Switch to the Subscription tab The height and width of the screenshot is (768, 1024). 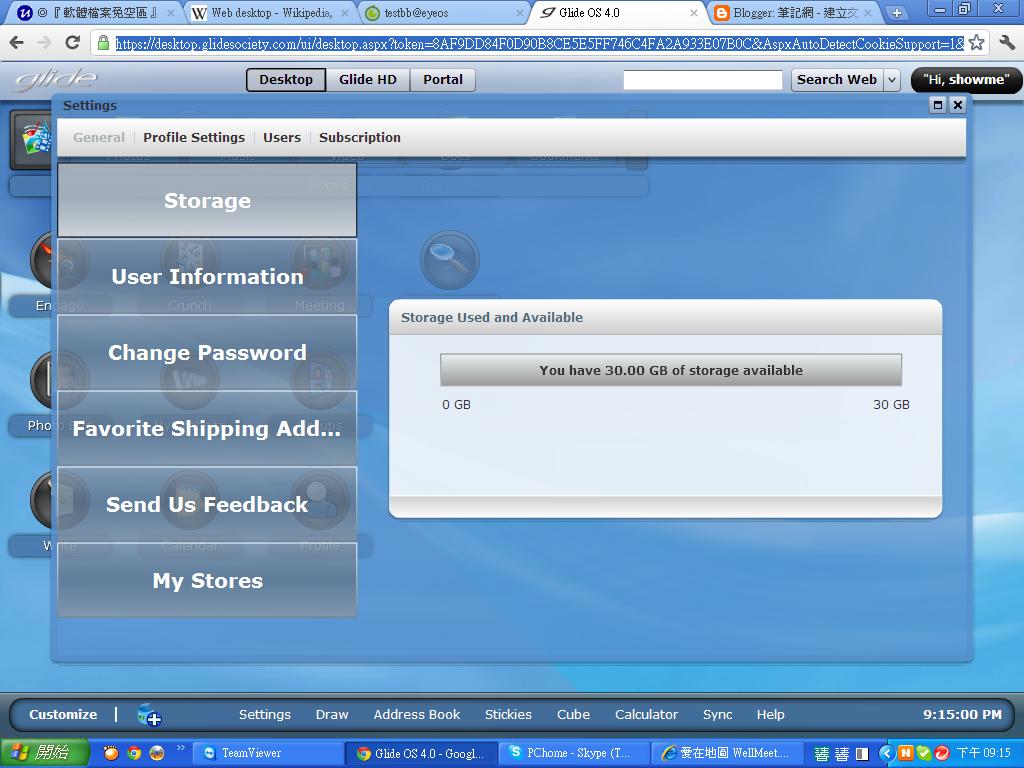pyautogui.click(x=360, y=137)
